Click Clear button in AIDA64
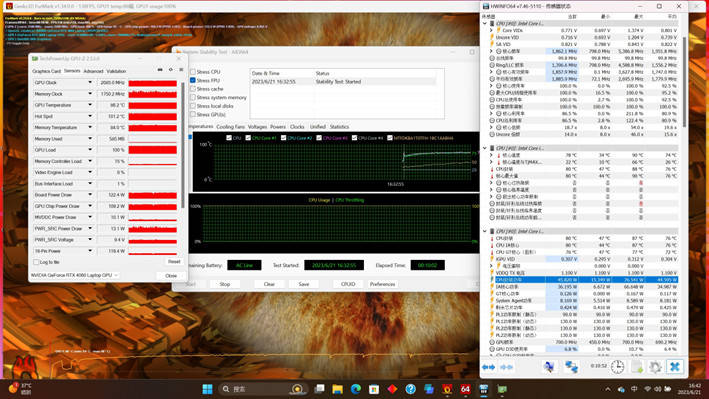The height and width of the screenshot is (399, 709). pos(269,284)
